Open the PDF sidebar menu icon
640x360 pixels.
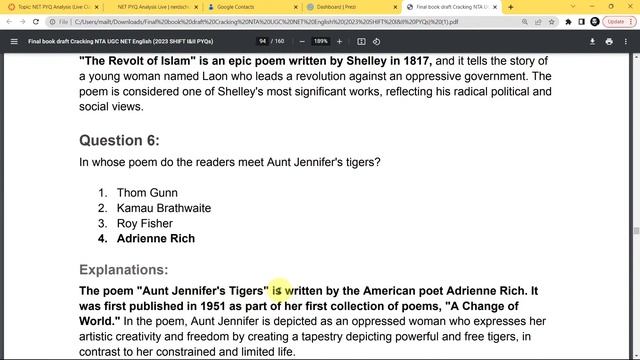tap(14, 41)
